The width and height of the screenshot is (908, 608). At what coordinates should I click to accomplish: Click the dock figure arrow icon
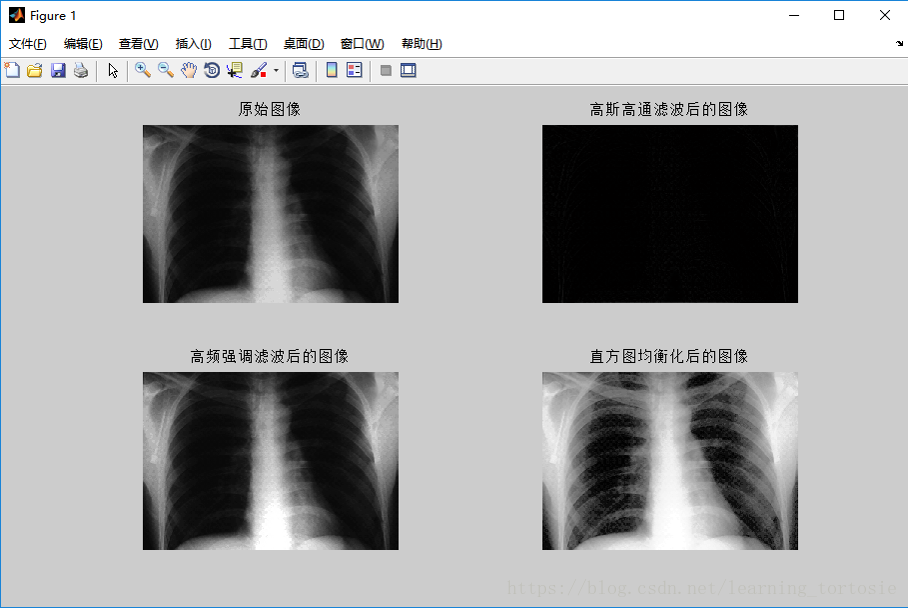(899, 43)
